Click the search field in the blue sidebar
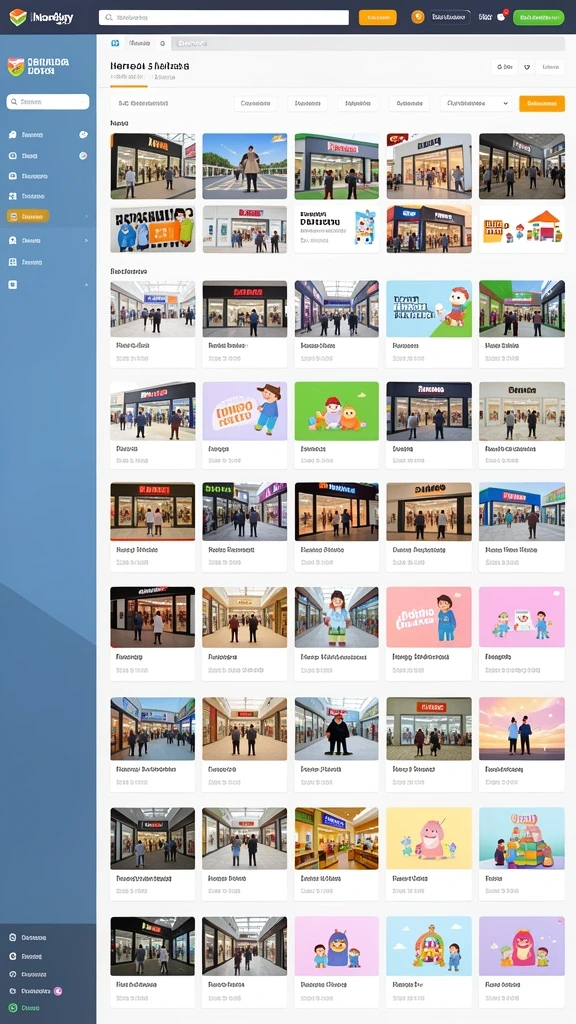Screen dimensions: 576x1024 click(x=48, y=102)
